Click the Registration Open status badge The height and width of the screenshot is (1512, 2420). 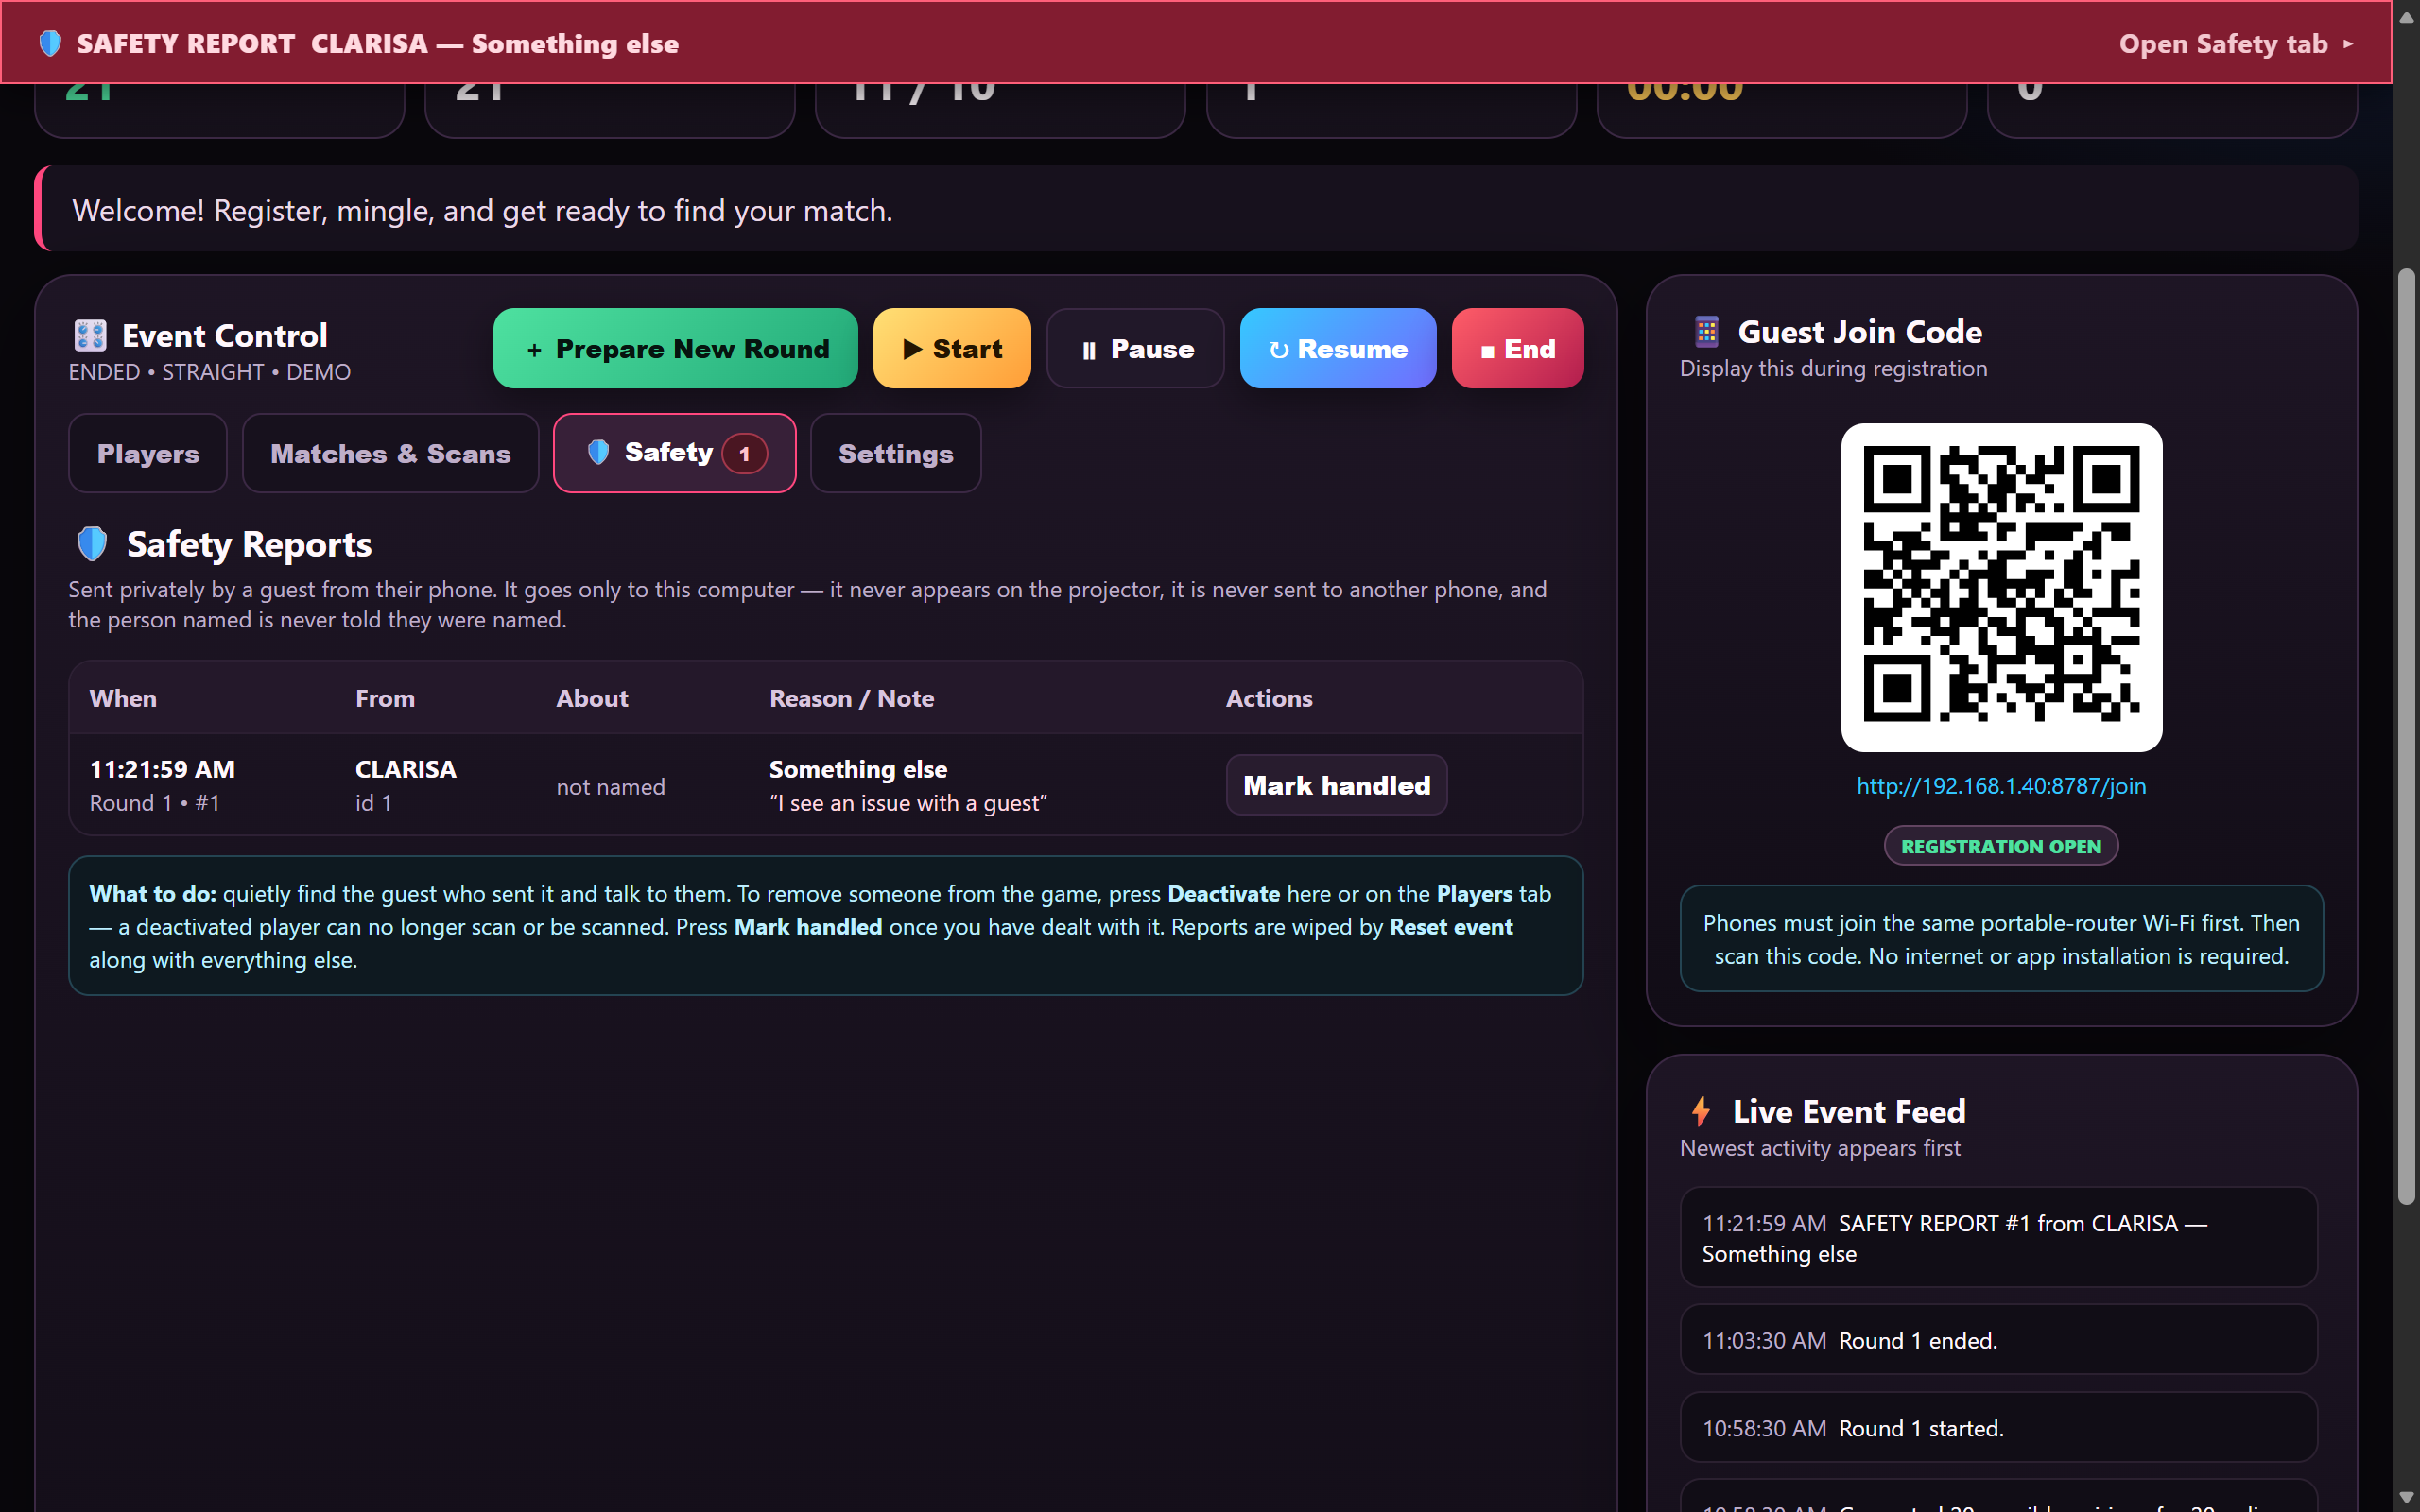pos(2001,846)
